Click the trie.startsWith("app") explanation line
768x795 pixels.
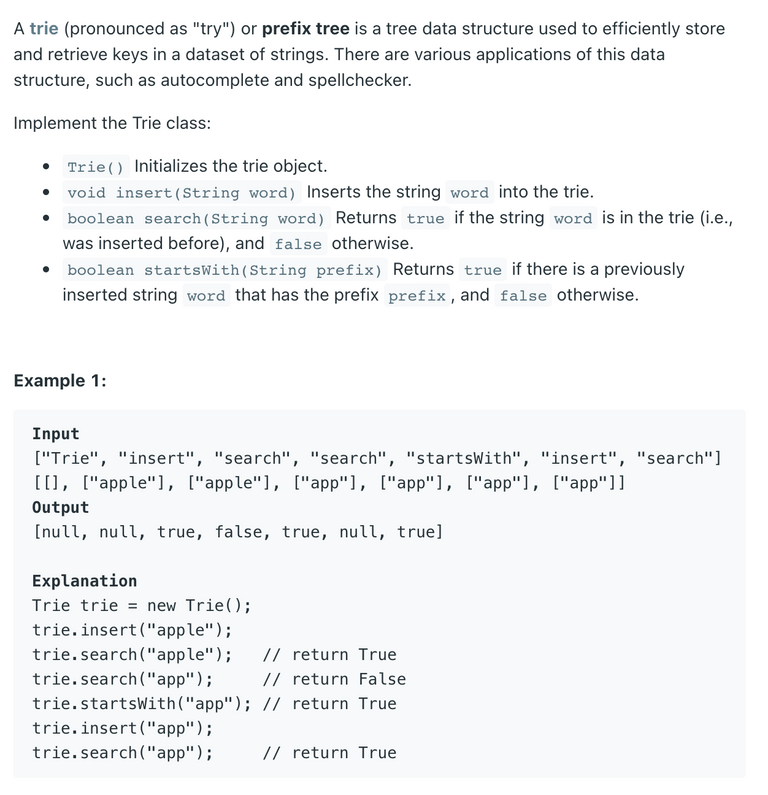[214, 704]
